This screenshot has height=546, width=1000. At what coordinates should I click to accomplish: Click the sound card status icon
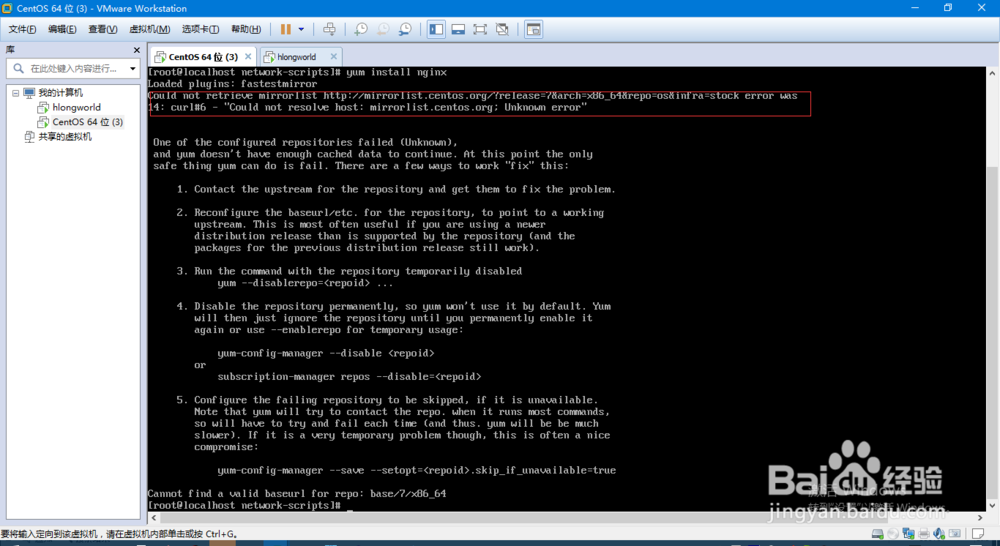point(939,534)
